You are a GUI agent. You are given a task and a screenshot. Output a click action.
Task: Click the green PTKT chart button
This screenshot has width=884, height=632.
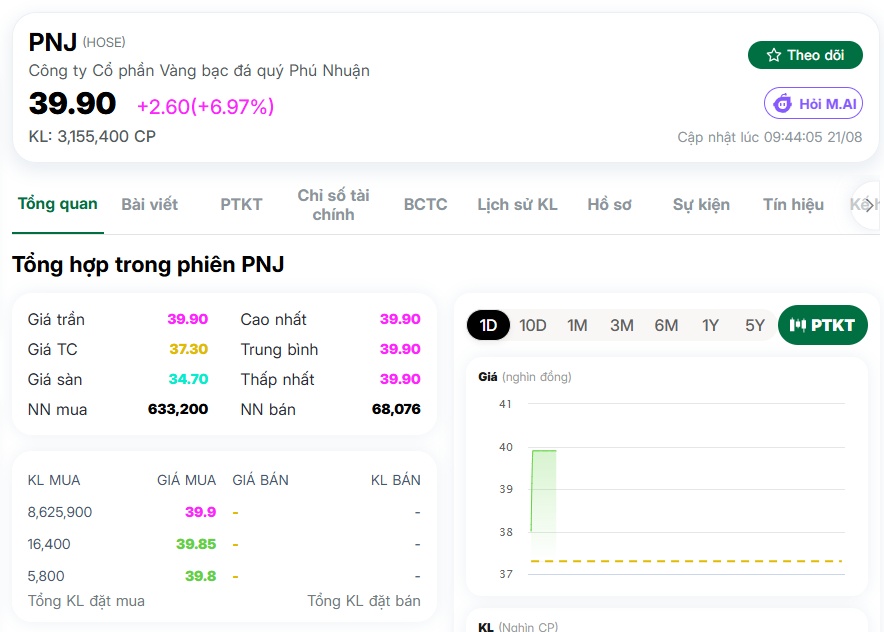823,325
